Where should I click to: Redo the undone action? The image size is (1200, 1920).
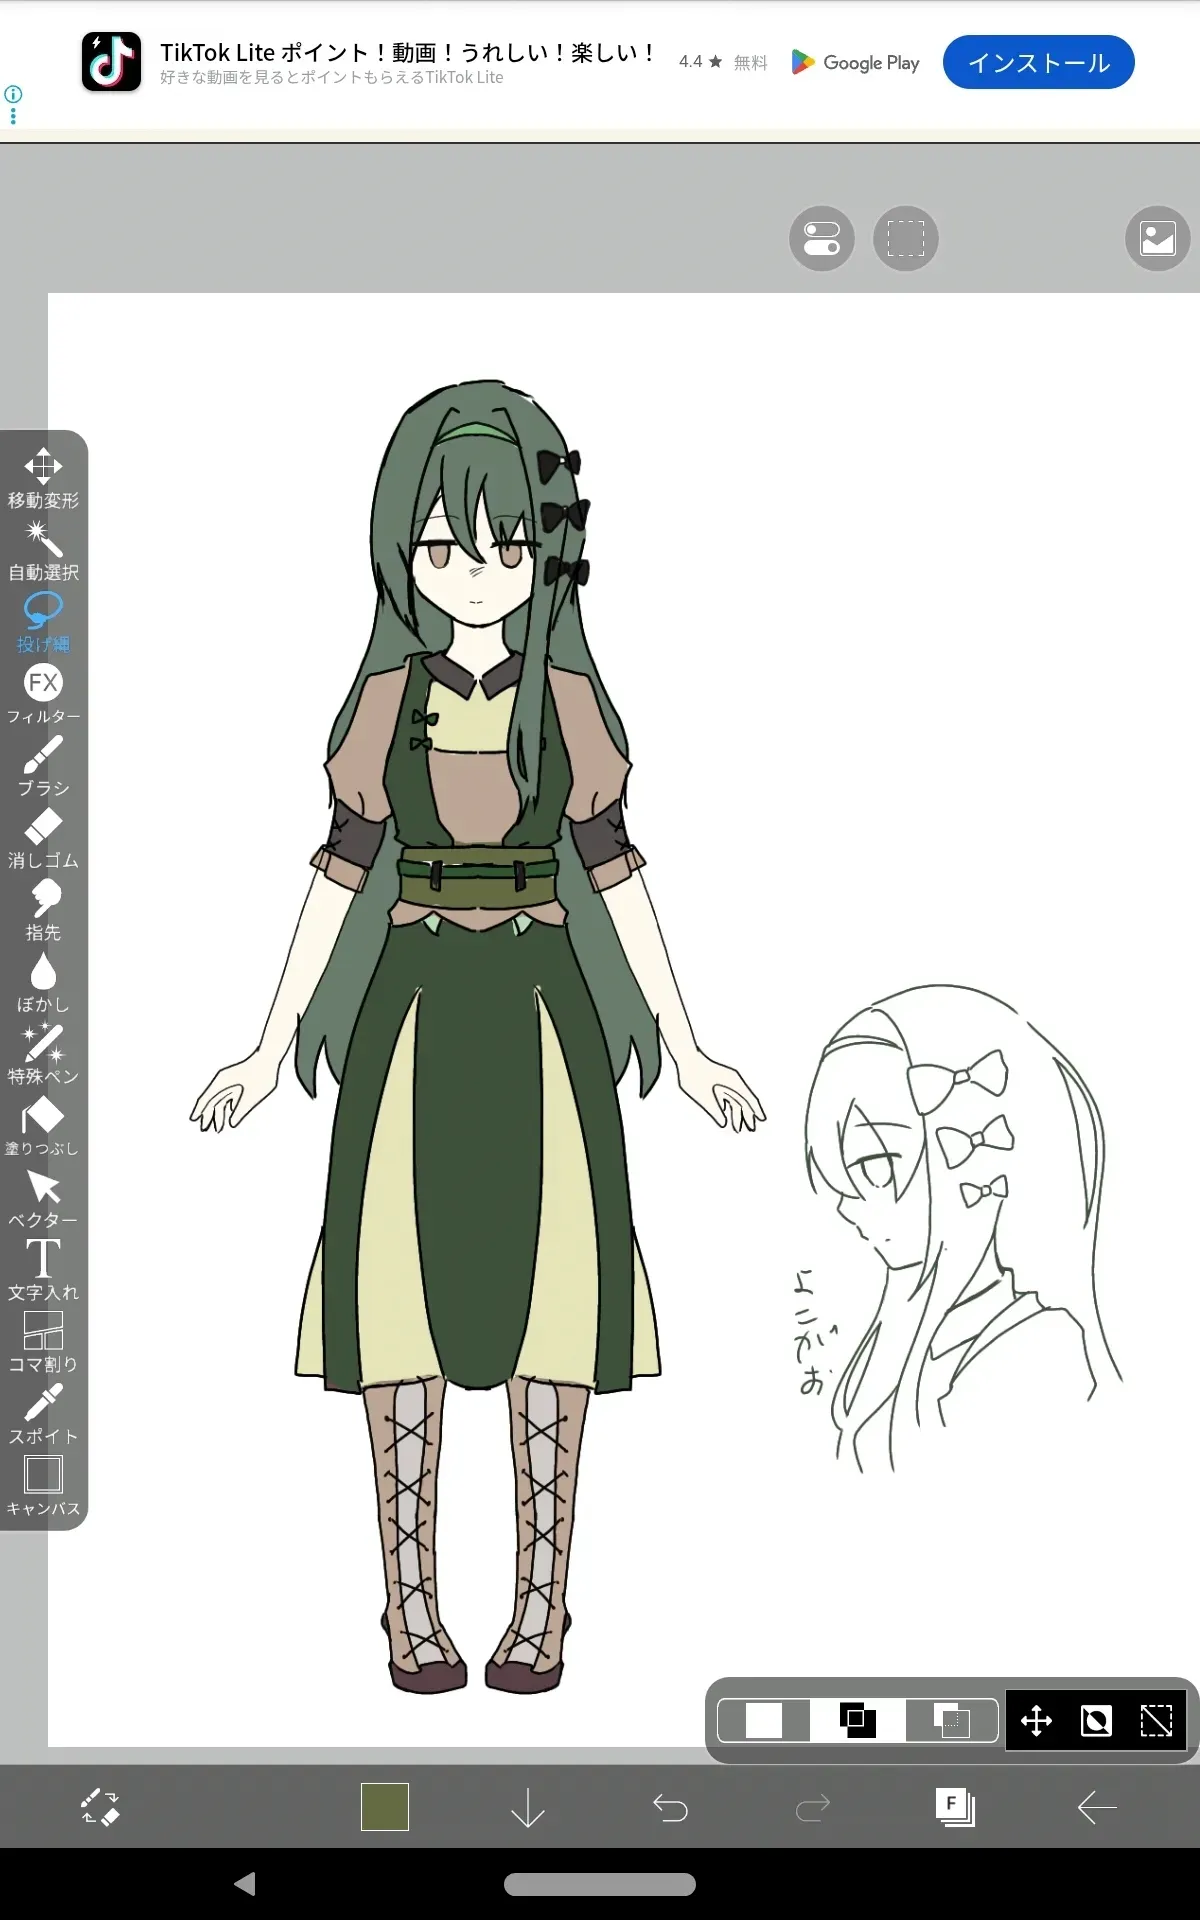(x=813, y=1807)
